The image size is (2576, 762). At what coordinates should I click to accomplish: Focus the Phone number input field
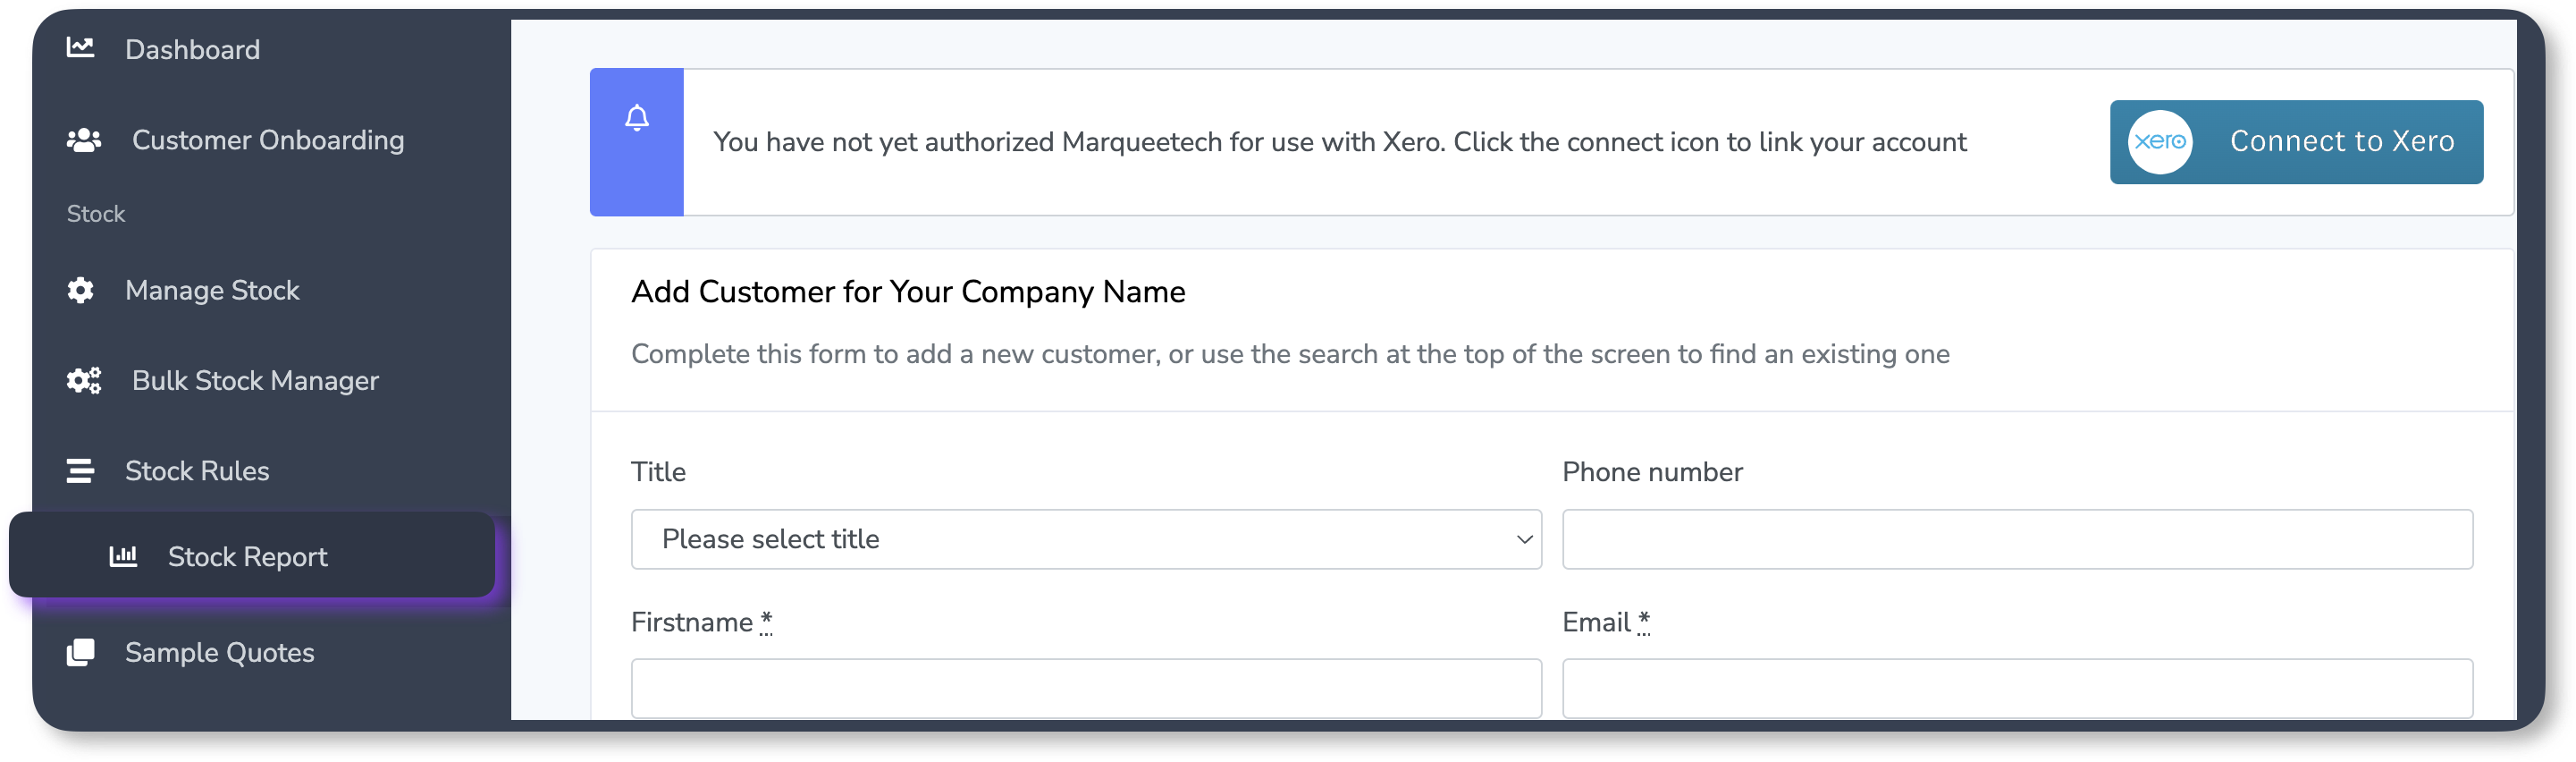[x=2017, y=539]
